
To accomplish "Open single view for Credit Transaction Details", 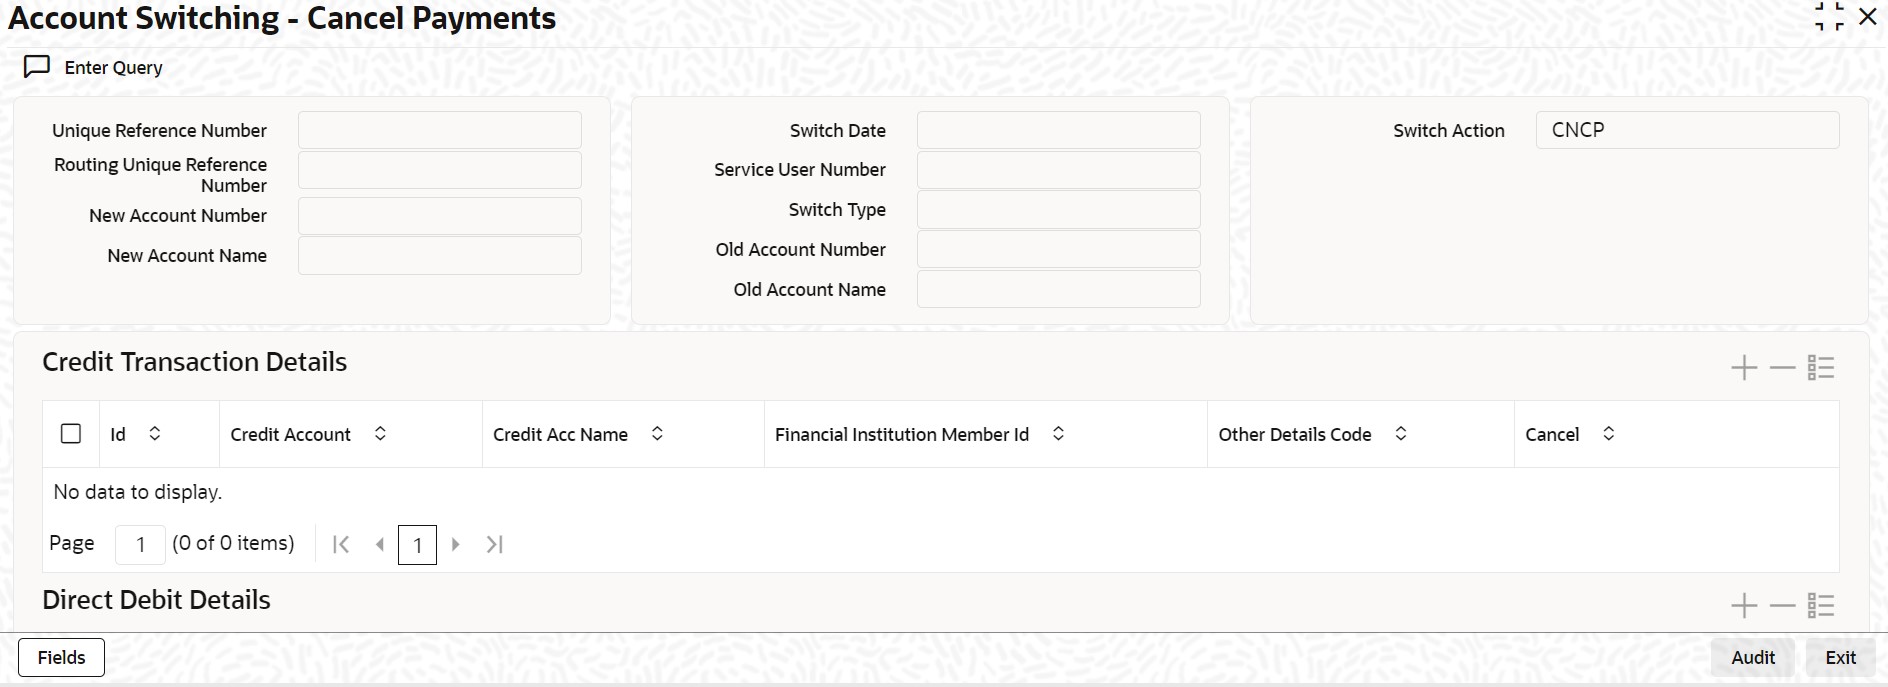I will 1821,368.
